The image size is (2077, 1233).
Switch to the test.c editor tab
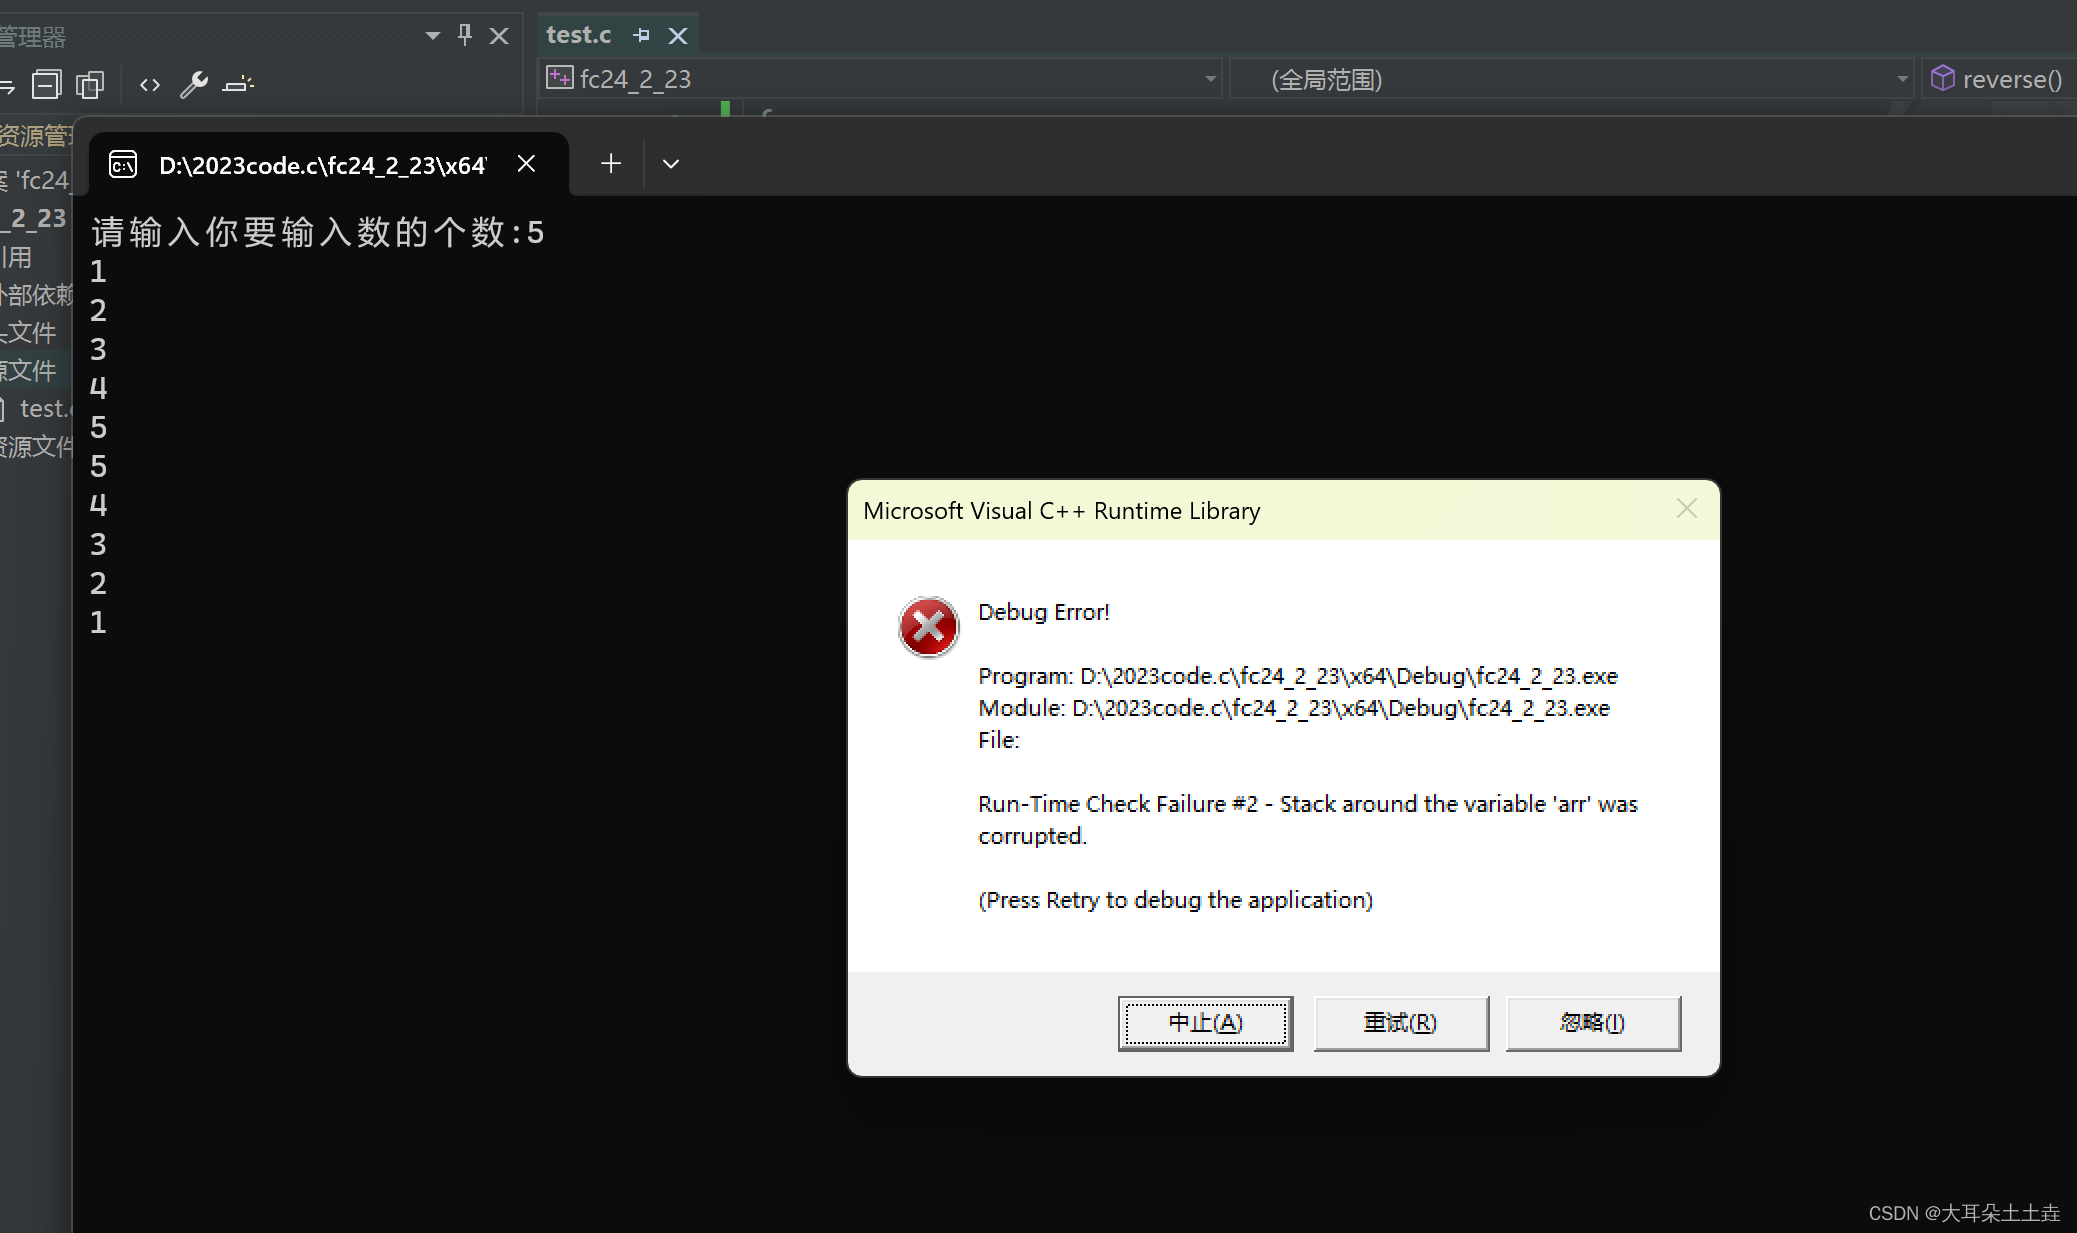pyautogui.click(x=578, y=35)
